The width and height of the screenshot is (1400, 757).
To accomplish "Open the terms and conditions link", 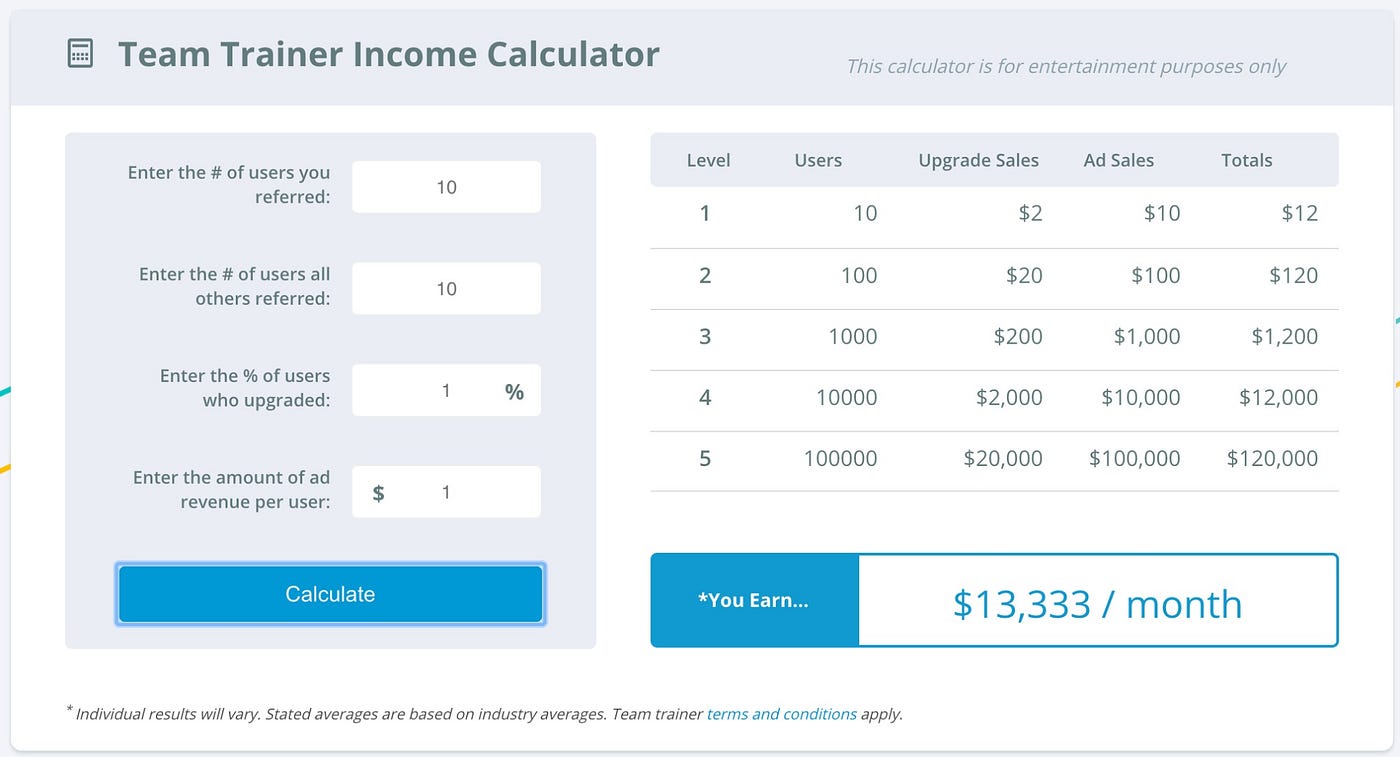I will pos(781,714).
